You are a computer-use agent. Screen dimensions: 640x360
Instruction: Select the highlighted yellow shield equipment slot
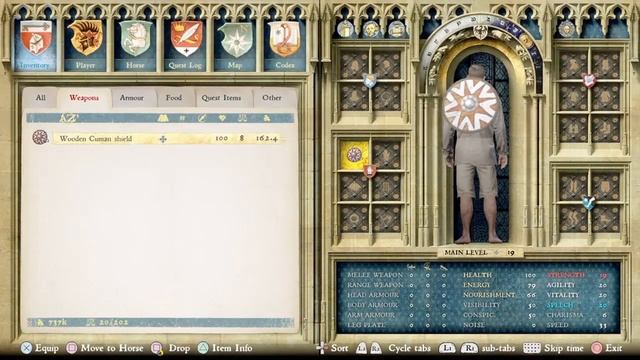pos(354,155)
